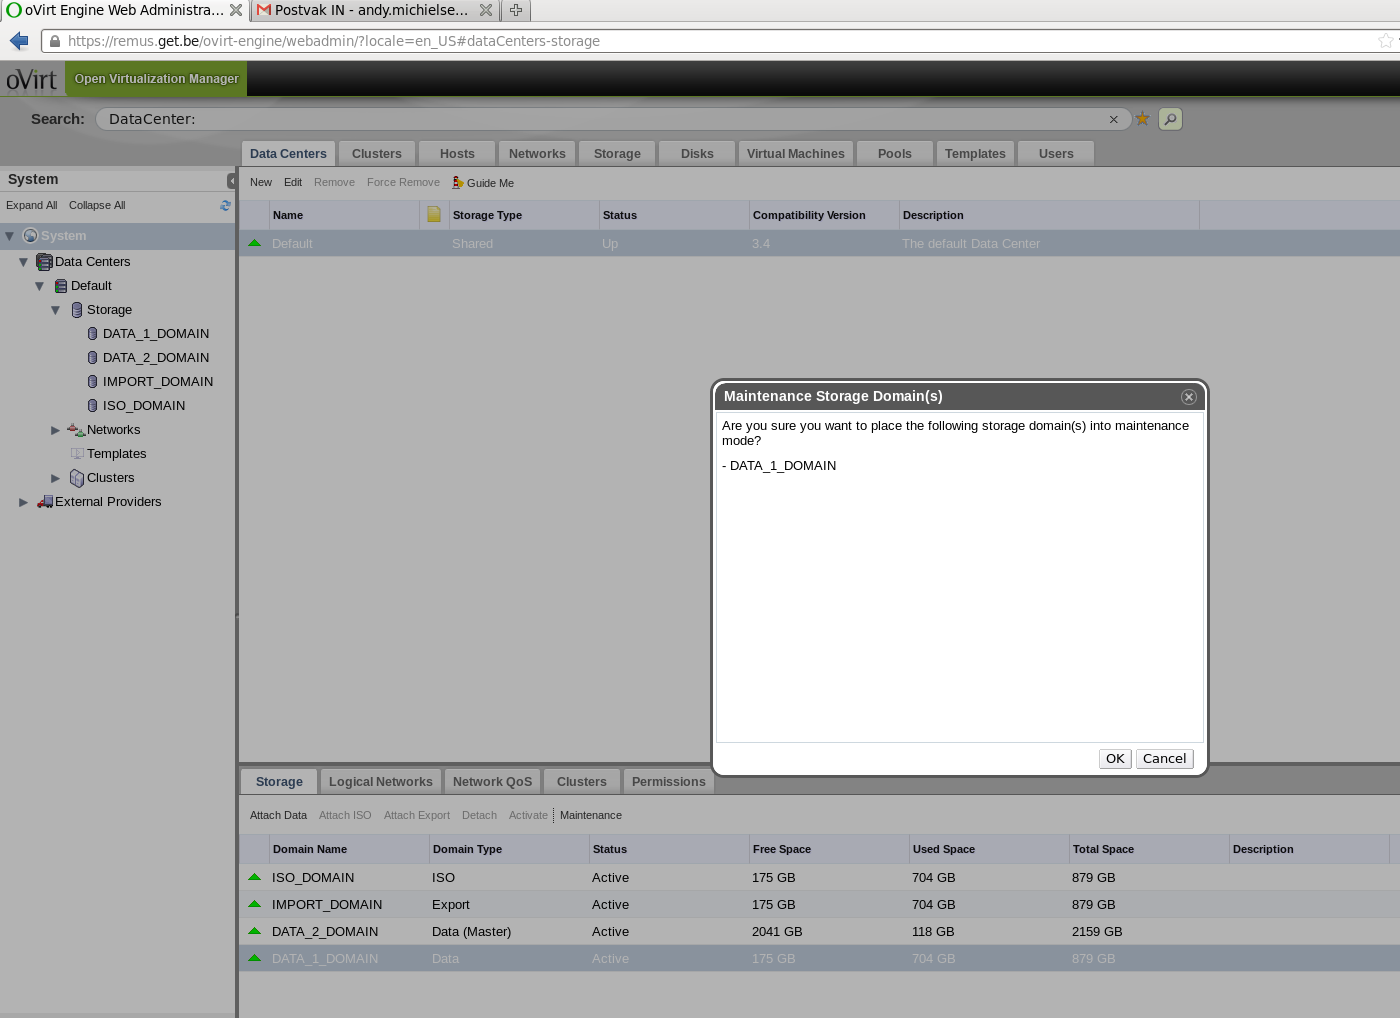Go back with browser arrow
The width and height of the screenshot is (1400, 1018).
point(19,41)
